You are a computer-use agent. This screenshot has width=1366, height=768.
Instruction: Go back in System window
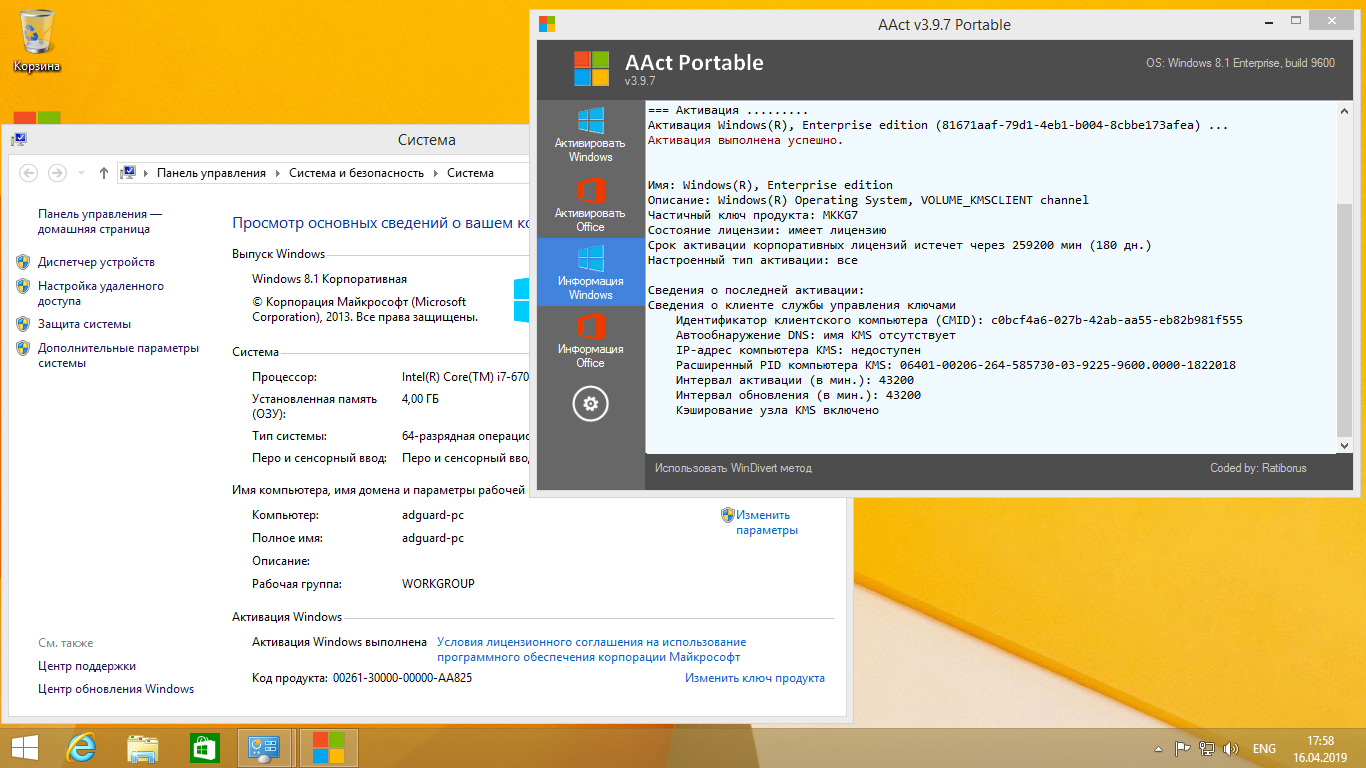pyautogui.click(x=28, y=173)
